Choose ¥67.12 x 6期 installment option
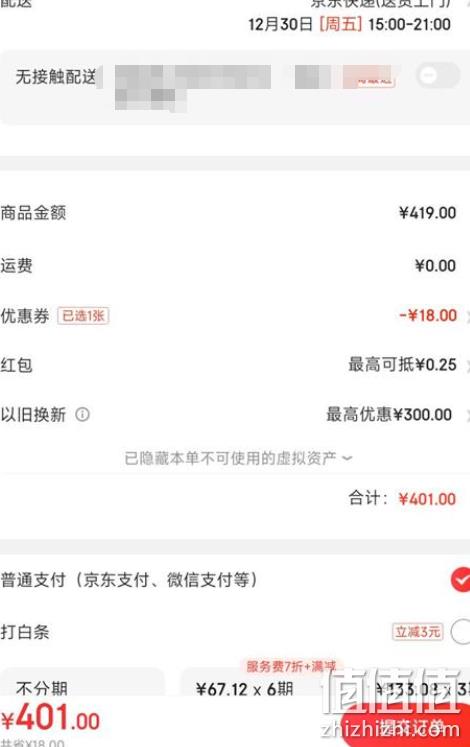 click(x=244, y=689)
